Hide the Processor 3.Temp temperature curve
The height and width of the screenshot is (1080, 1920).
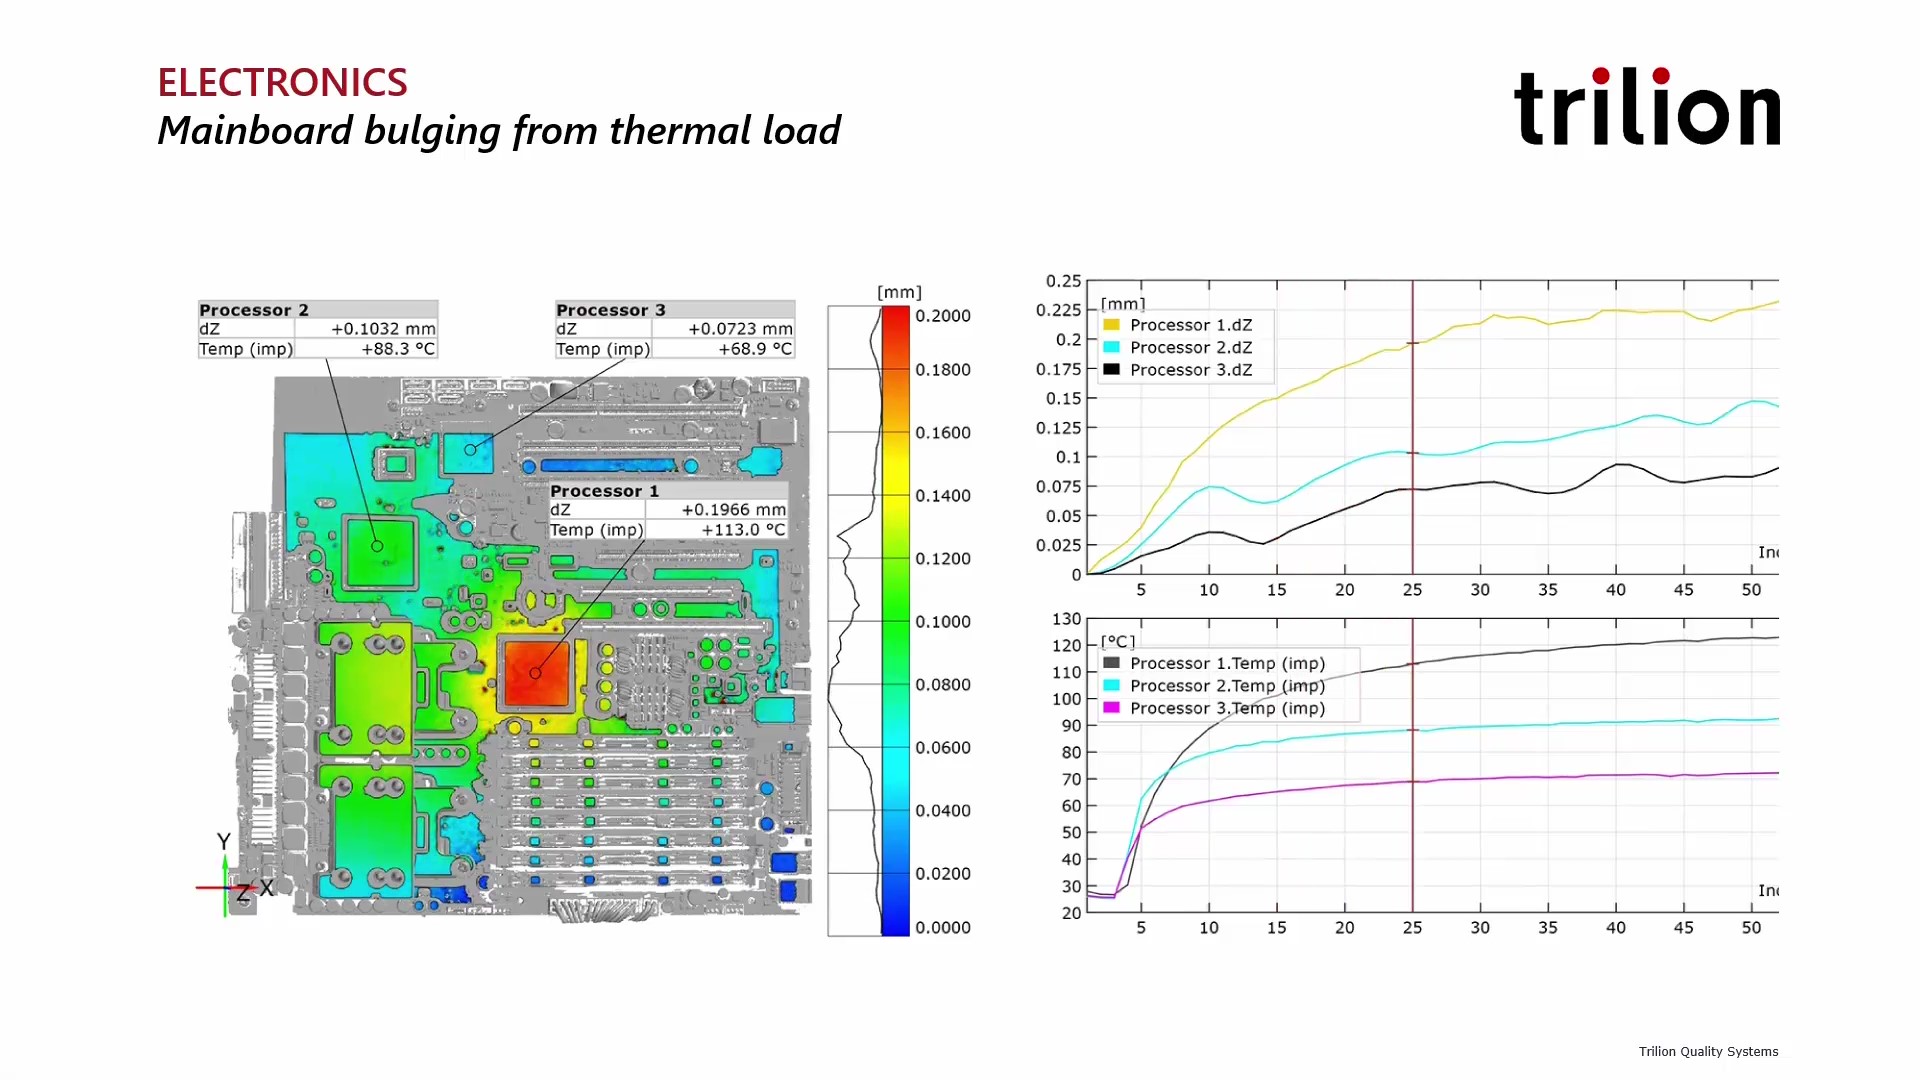tap(1227, 708)
